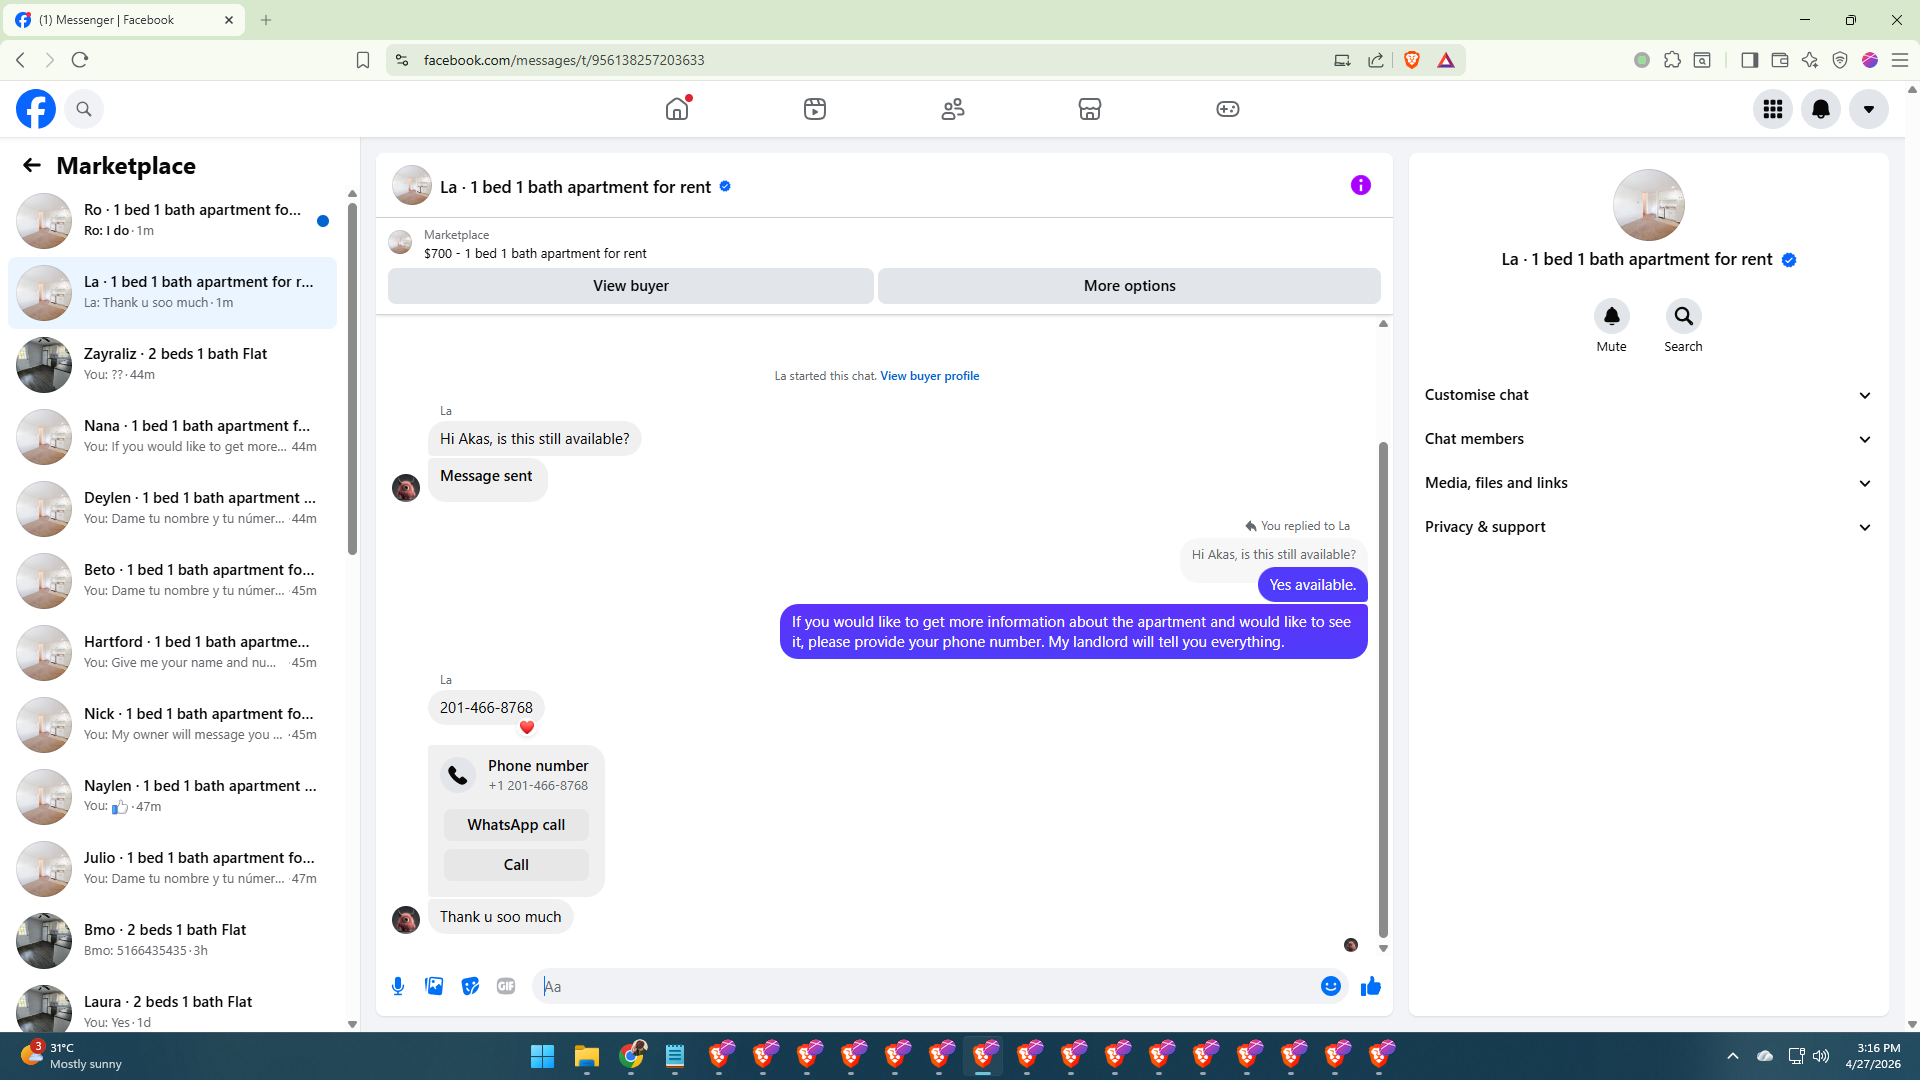This screenshot has height=1080, width=1920.
Task: Open the View buyer profile link
Action: tap(929, 376)
